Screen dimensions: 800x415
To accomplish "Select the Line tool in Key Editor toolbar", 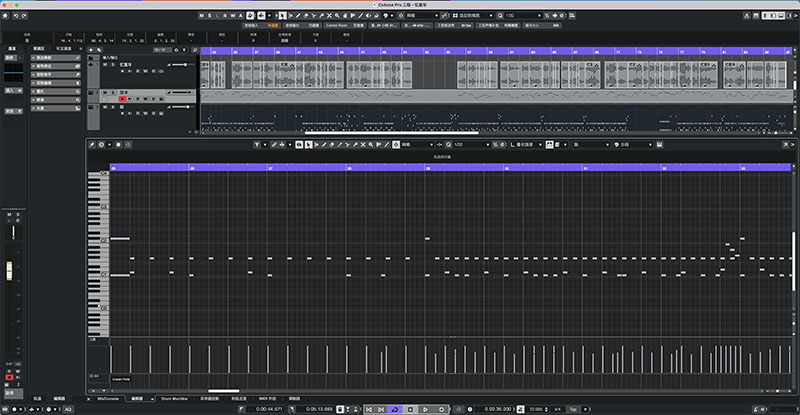I will point(387,145).
